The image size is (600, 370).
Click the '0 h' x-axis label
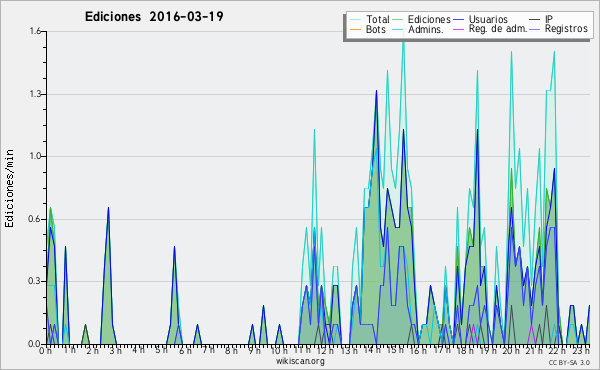(45, 351)
